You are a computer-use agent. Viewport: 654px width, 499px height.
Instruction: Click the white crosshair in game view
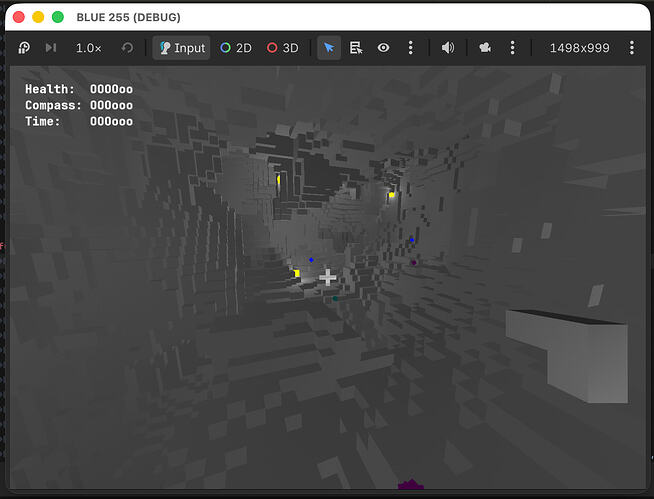click(x=328, y=277)
